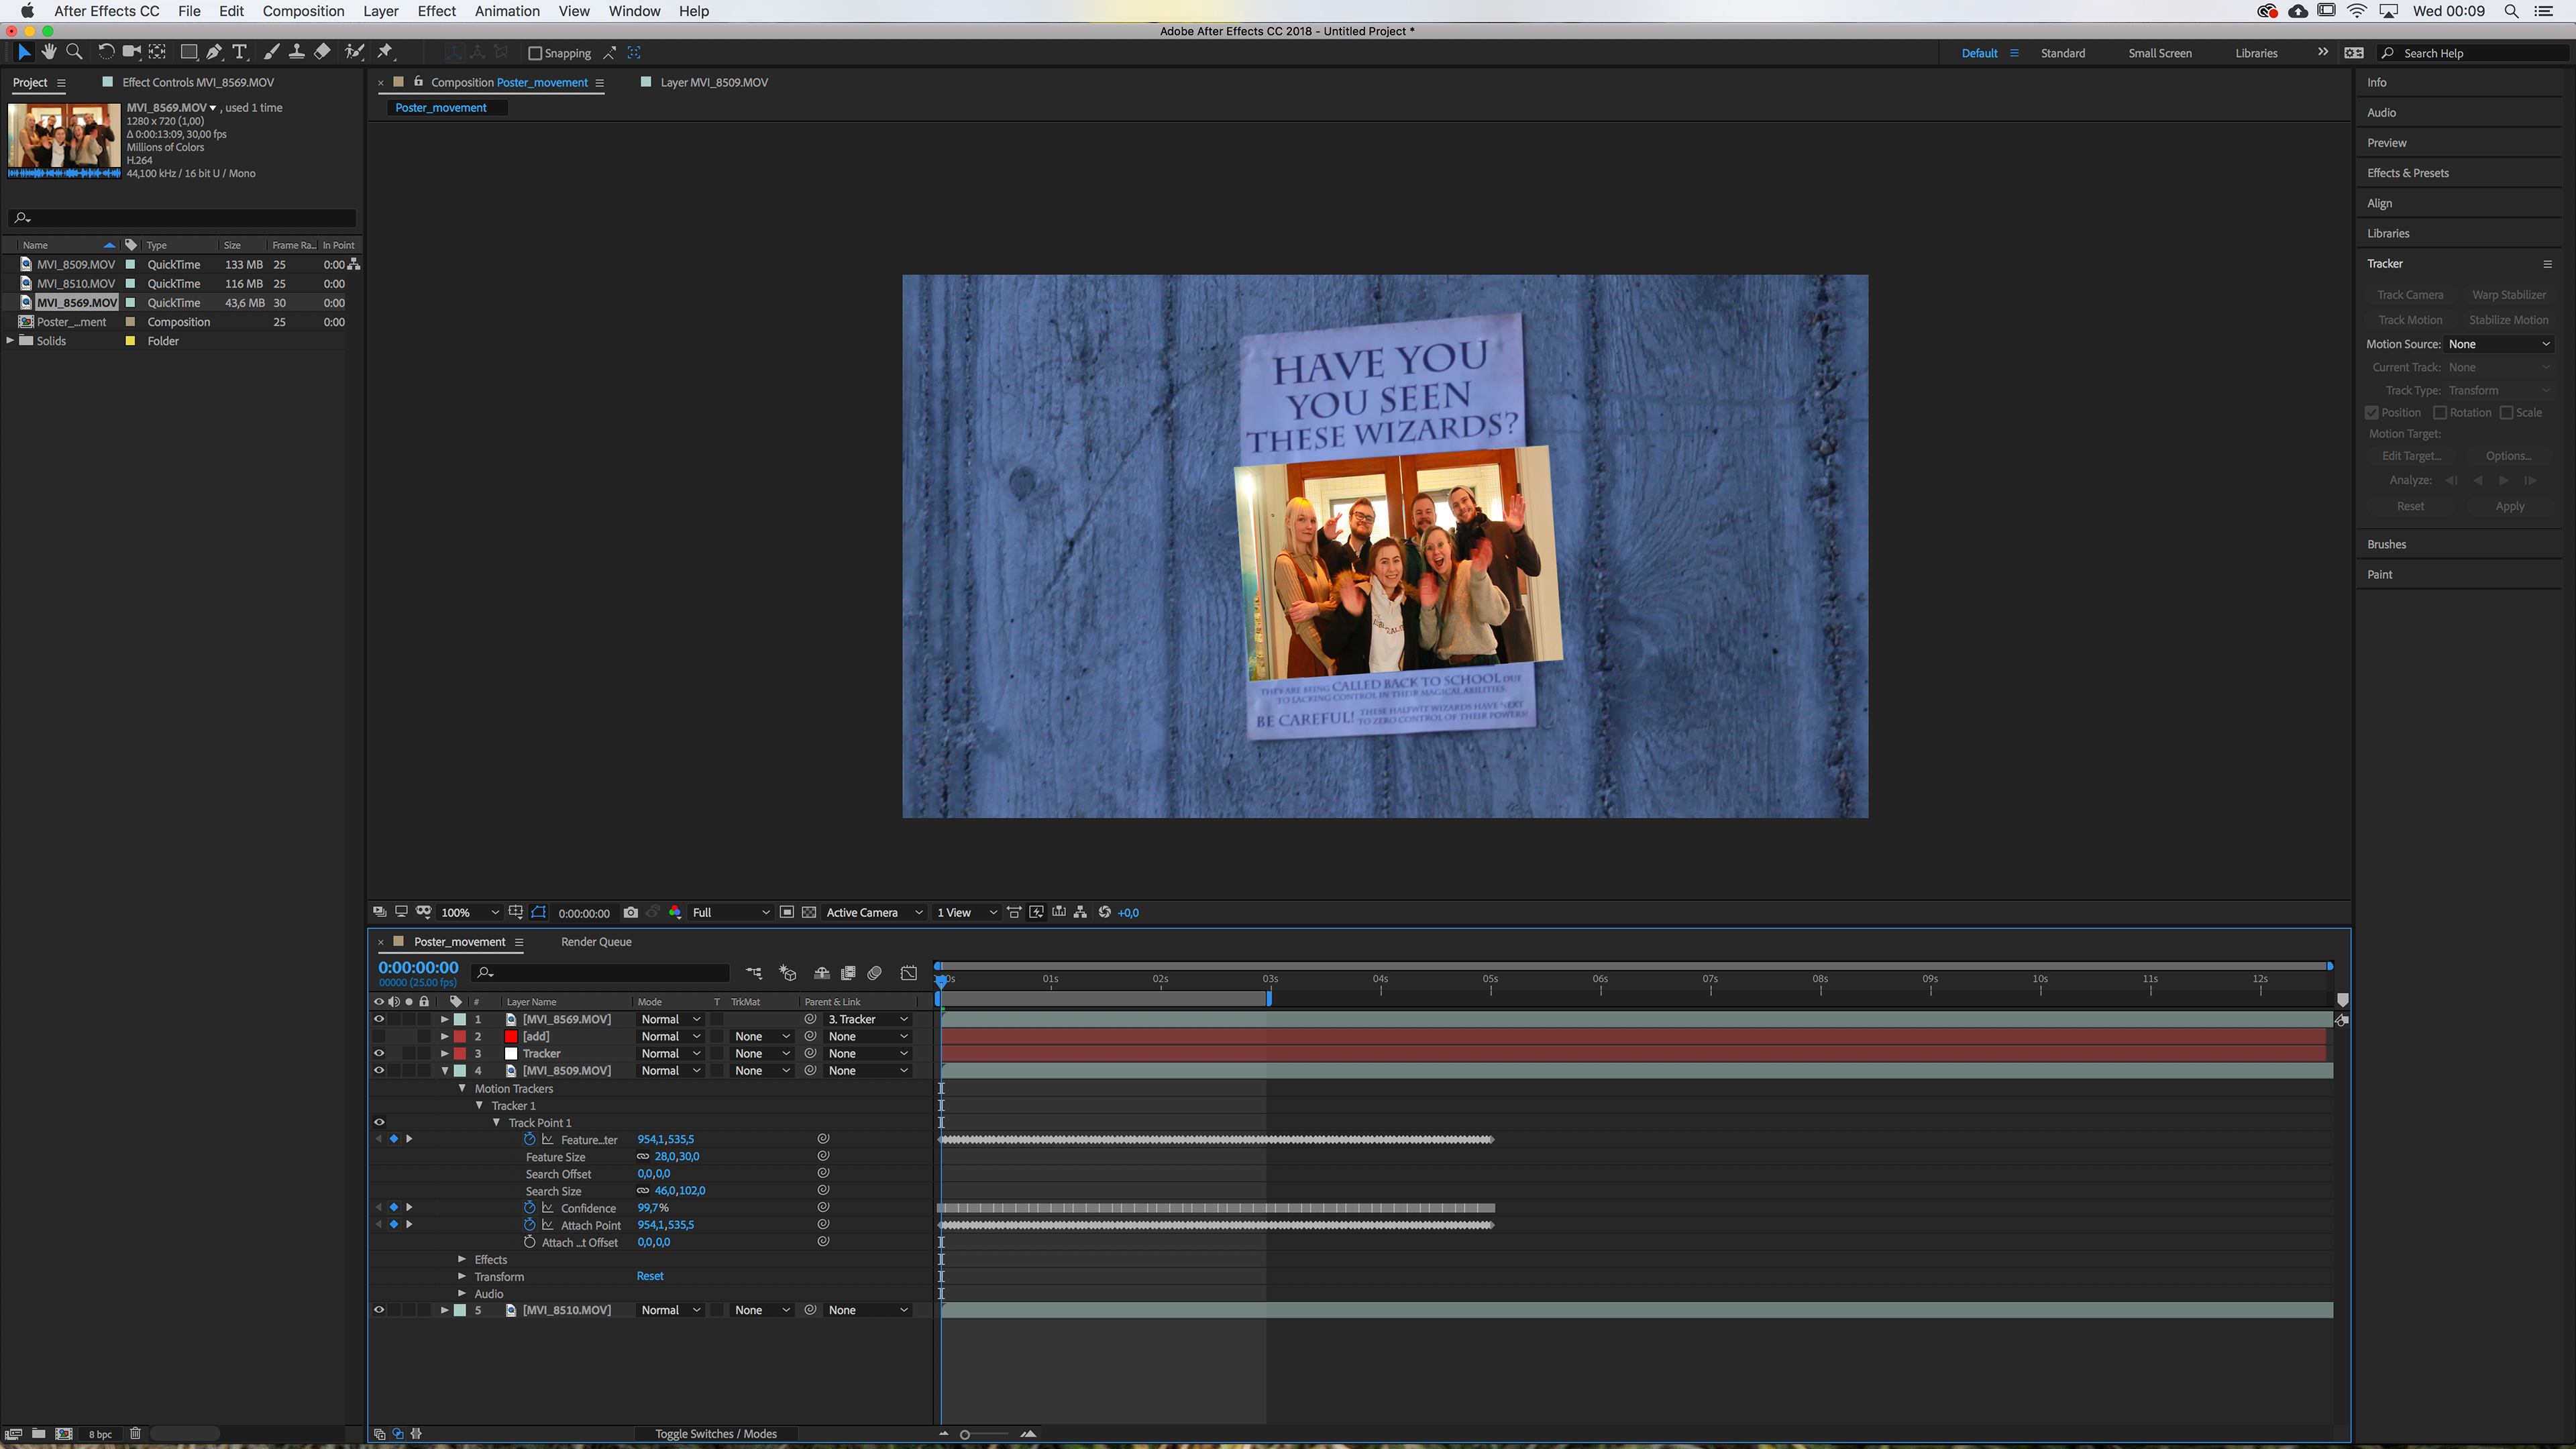Enable the Snapping checkbox

[x=535, y=53]
